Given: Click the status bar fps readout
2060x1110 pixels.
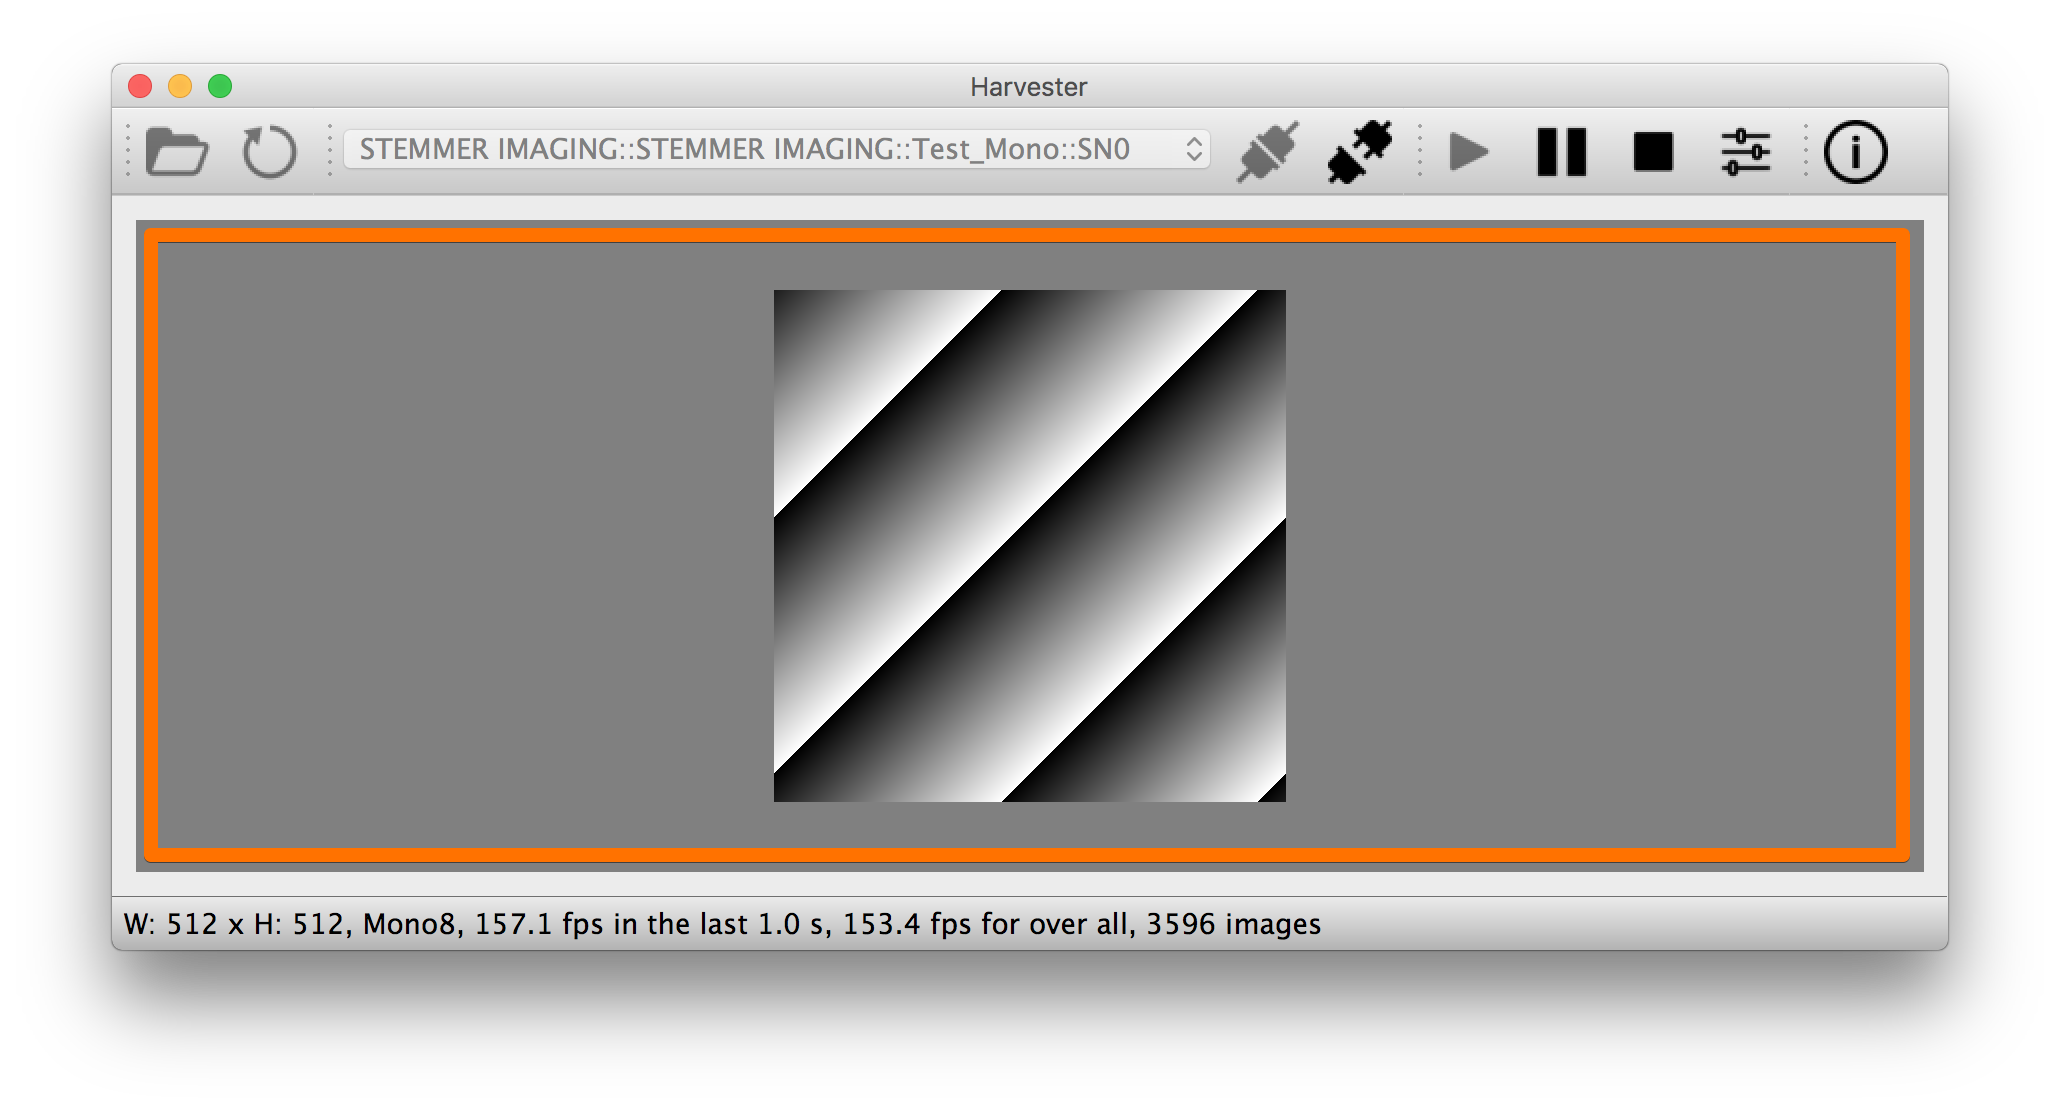Looking at the screenshot, I should (722, 923).
